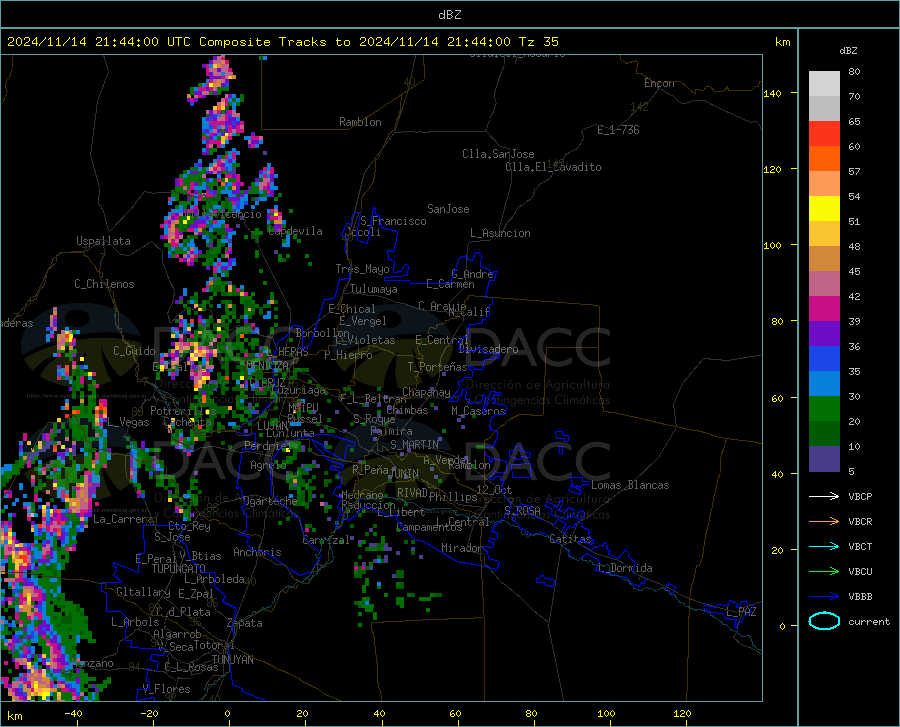Click the white VBCP arrow in legend
The image size is (900, 727).
tap(824, 496)
